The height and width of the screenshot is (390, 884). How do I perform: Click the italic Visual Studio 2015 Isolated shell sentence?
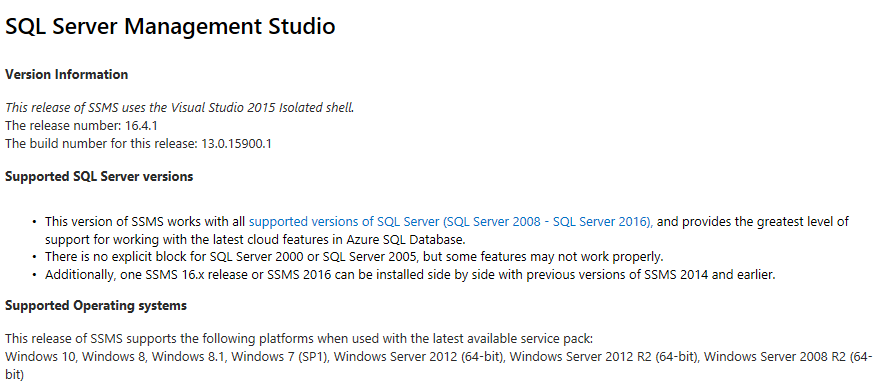click(x=180, y=108)
